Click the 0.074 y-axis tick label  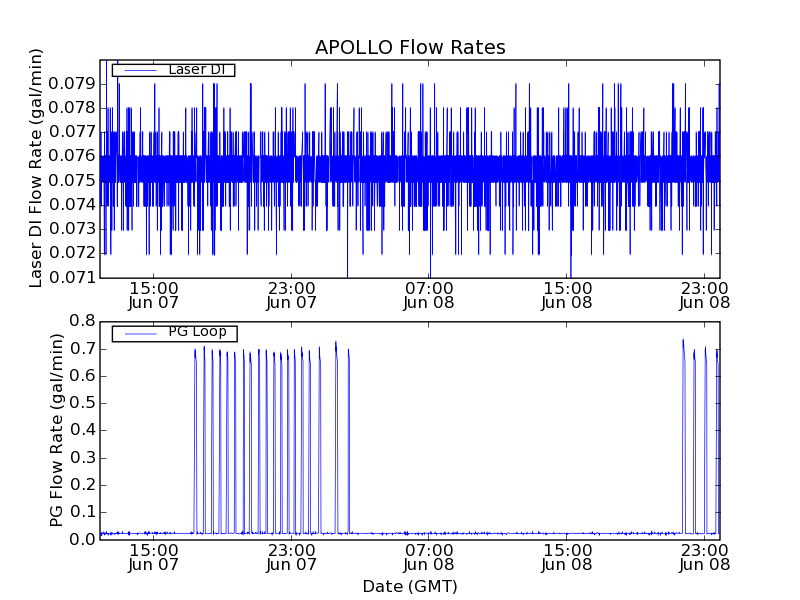click(72, 205)
